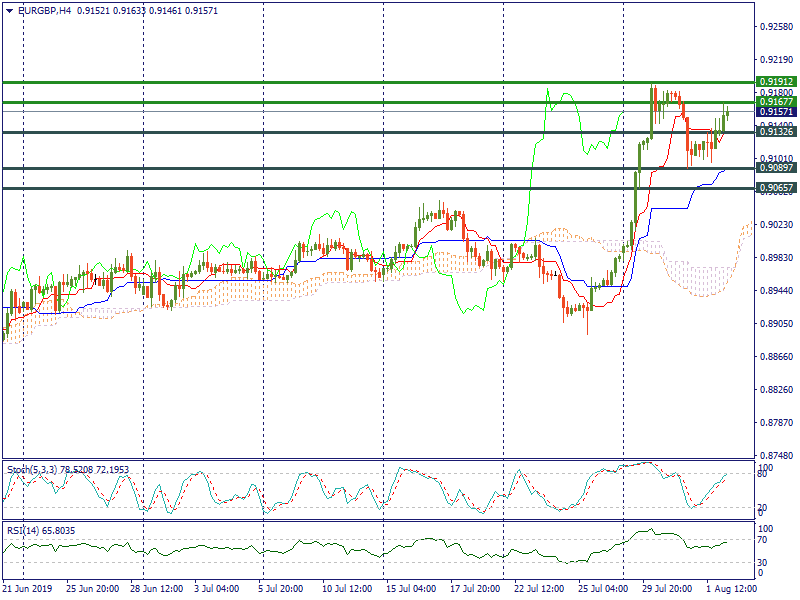Screen dimensions: 800x600
Task: Click the 0.92580 price scale value
Action: tap(776, 27)
